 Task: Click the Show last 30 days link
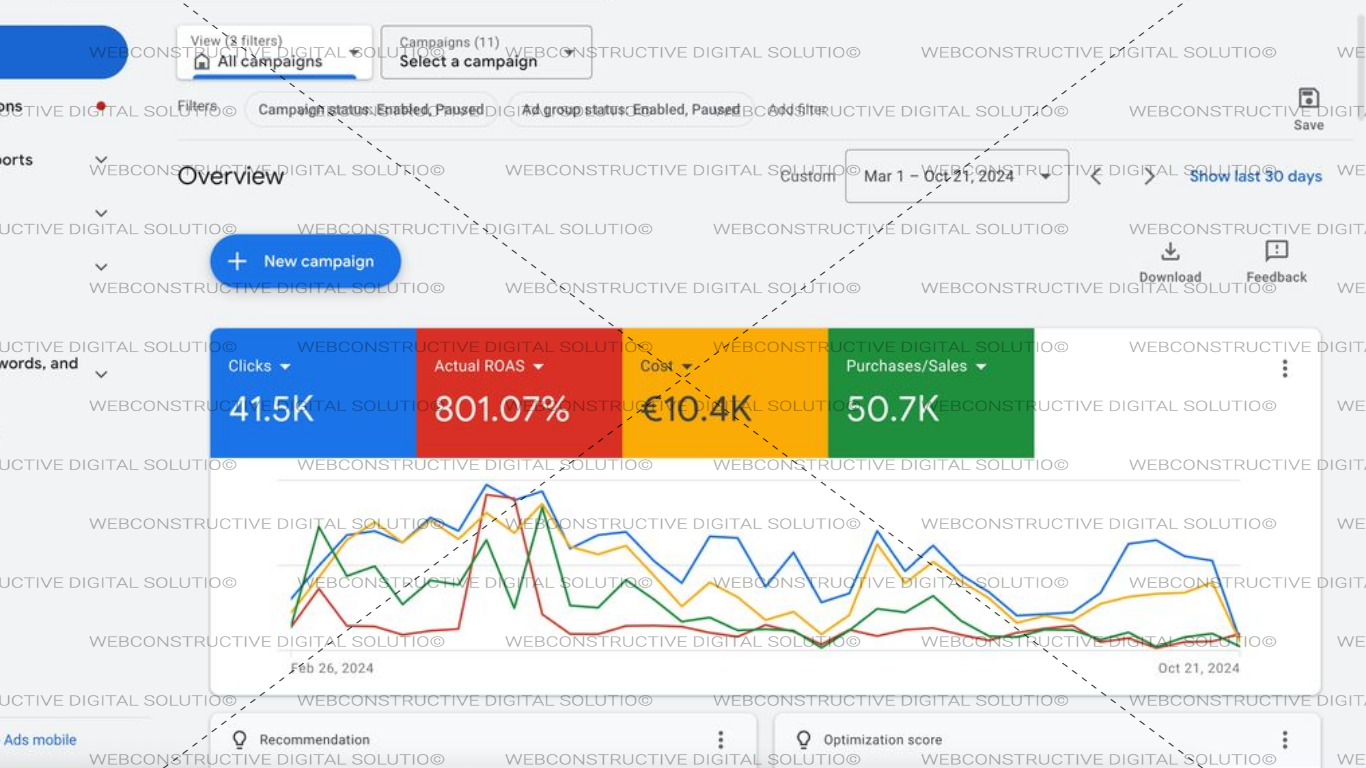pyautogui.click(x=1255, y=175)
